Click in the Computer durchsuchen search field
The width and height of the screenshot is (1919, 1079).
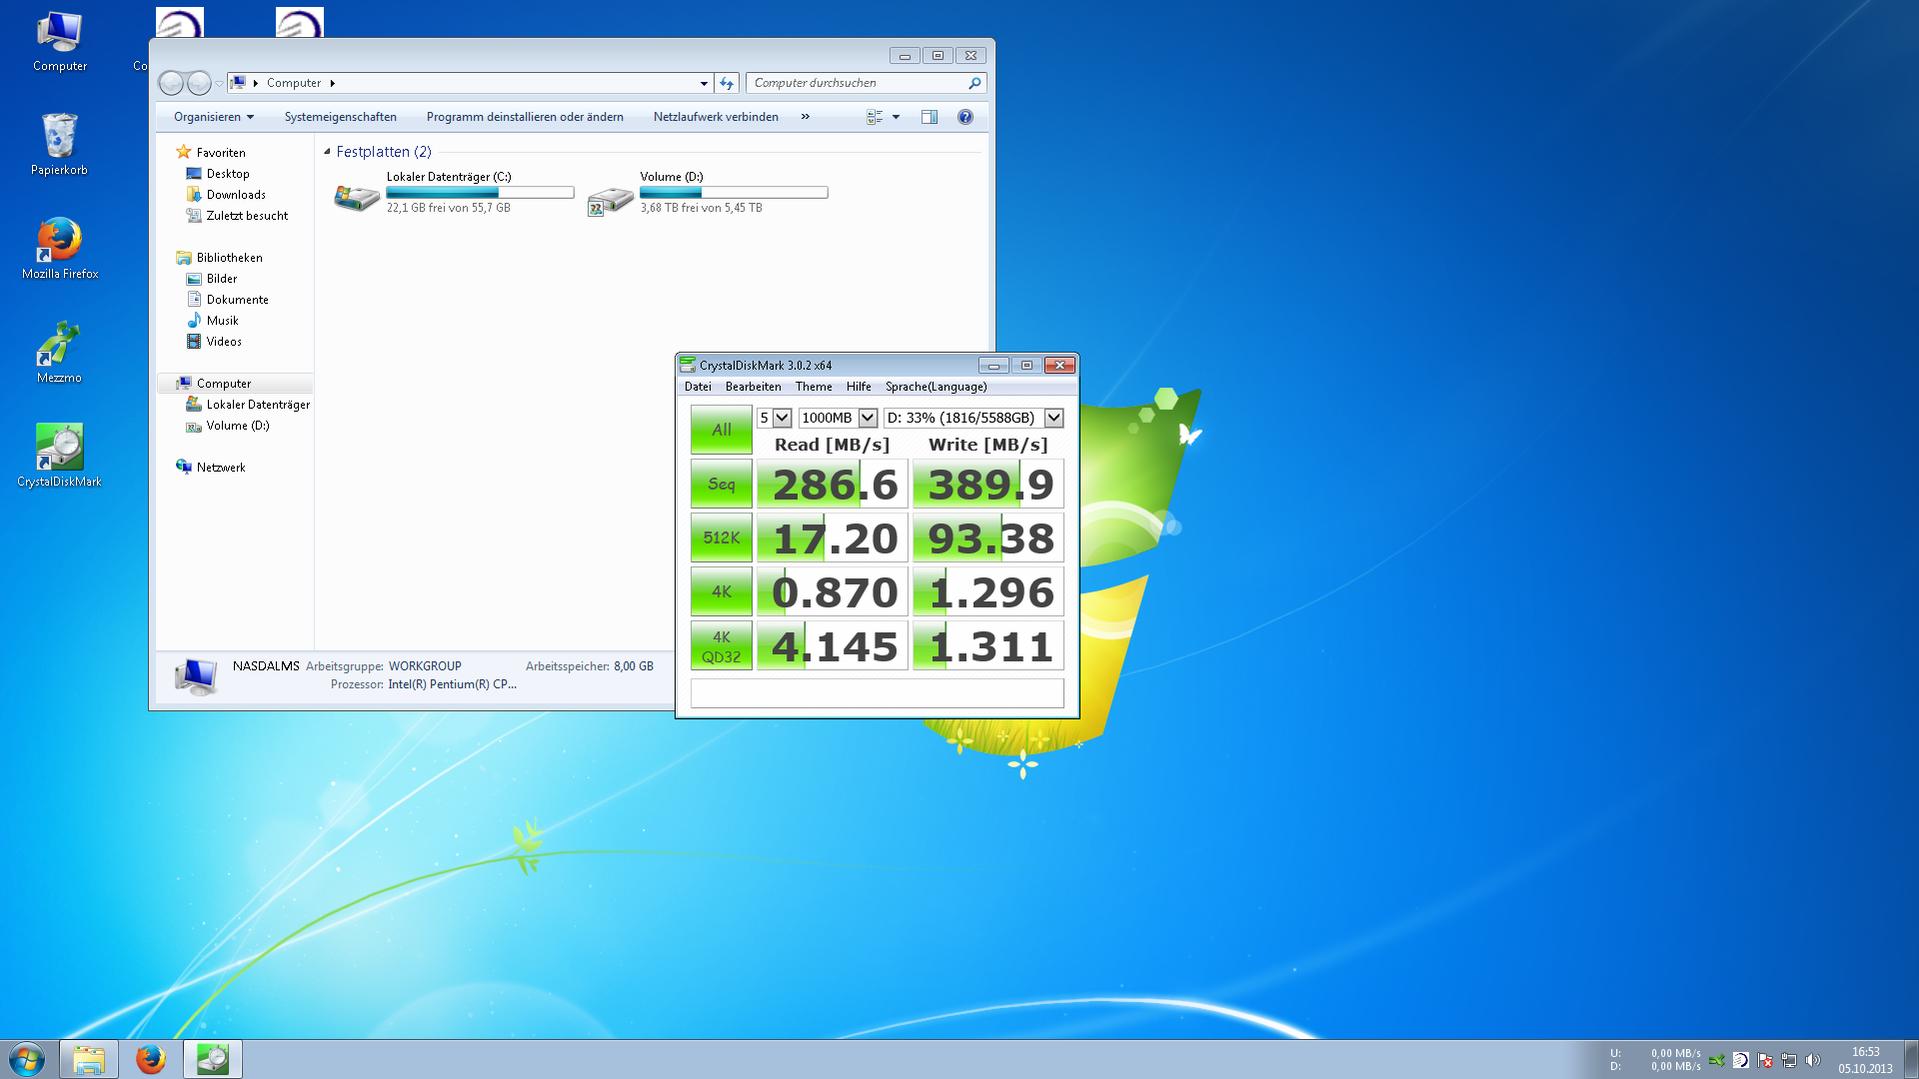855,83
